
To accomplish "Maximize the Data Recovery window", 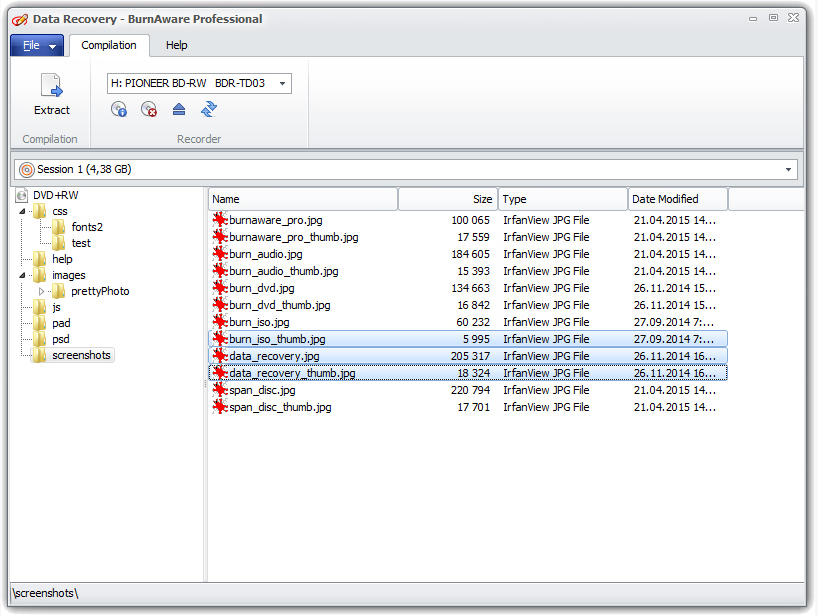I will (x=773, y=18).
